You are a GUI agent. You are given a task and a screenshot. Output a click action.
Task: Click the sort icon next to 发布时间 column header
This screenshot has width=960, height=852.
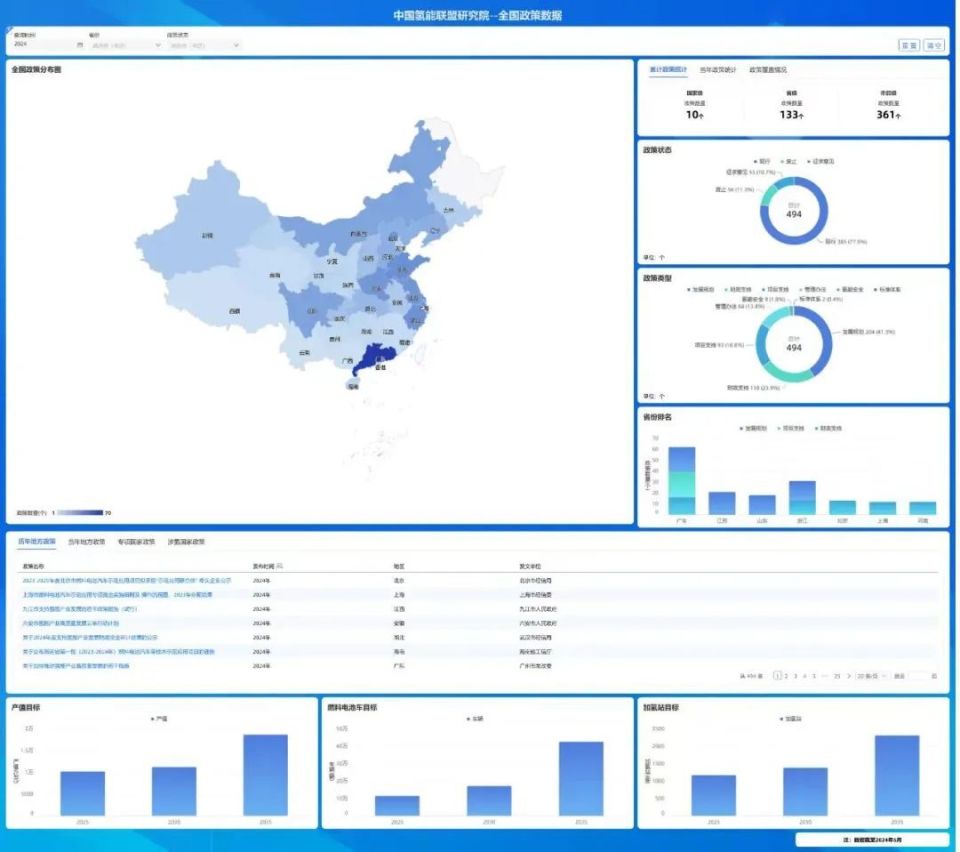(x=280, y=566)
